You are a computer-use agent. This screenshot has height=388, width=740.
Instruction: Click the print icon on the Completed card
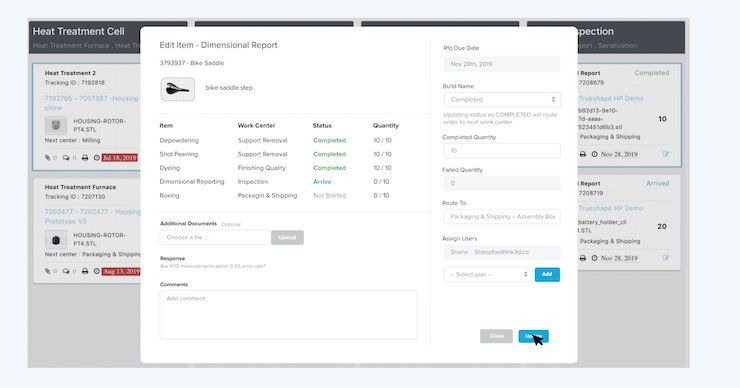tap(583, 154)
